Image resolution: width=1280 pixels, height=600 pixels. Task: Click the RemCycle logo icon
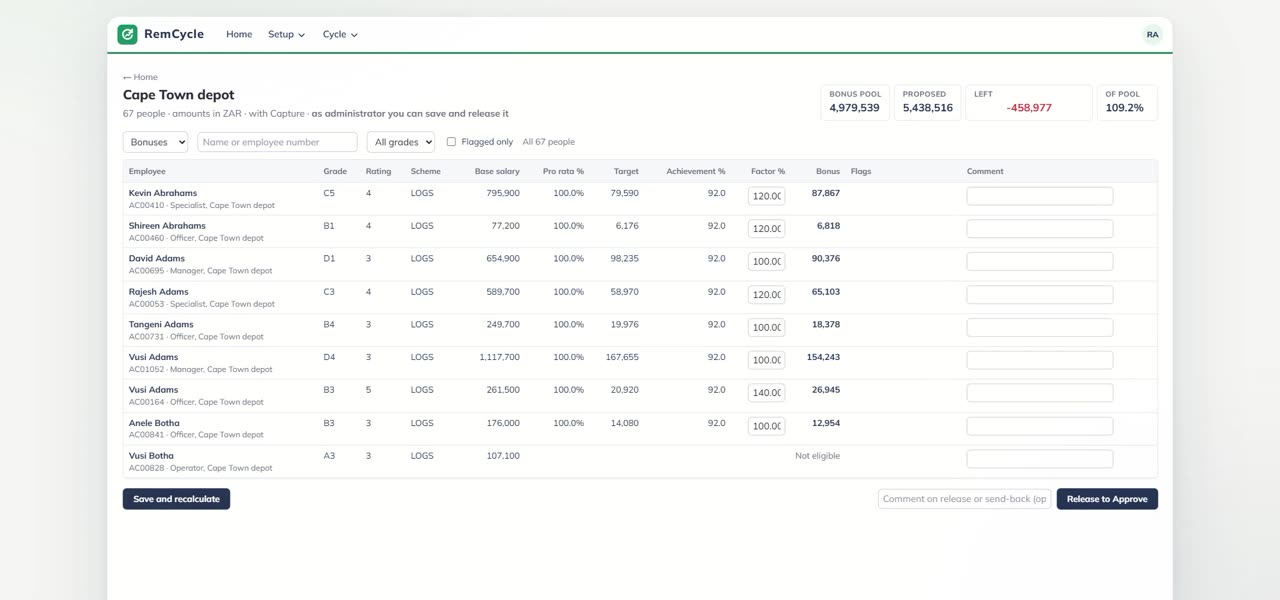pyautogui.click(x=127, y=34)
